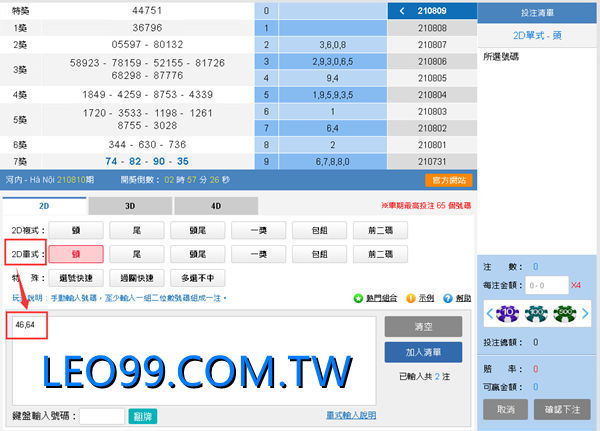Screen dimensions: 600x431
Task: Toggle the highlighted 頭 in 2D單式 row
Action: pyautogui.click(x=76, y=254)
